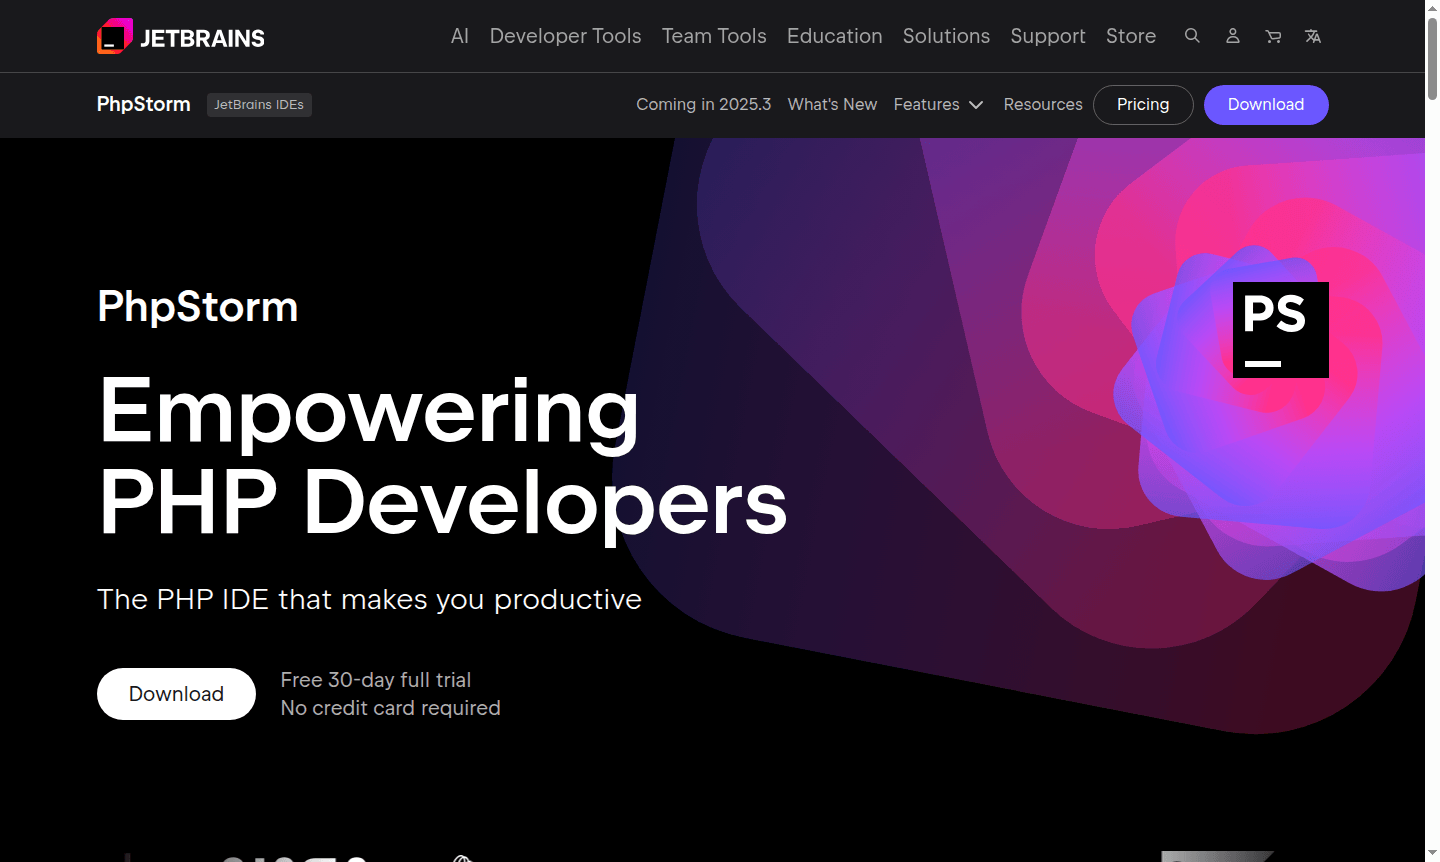Open the Solutions menu
This screenshot has width=1440, height=862.
point(946,36)
